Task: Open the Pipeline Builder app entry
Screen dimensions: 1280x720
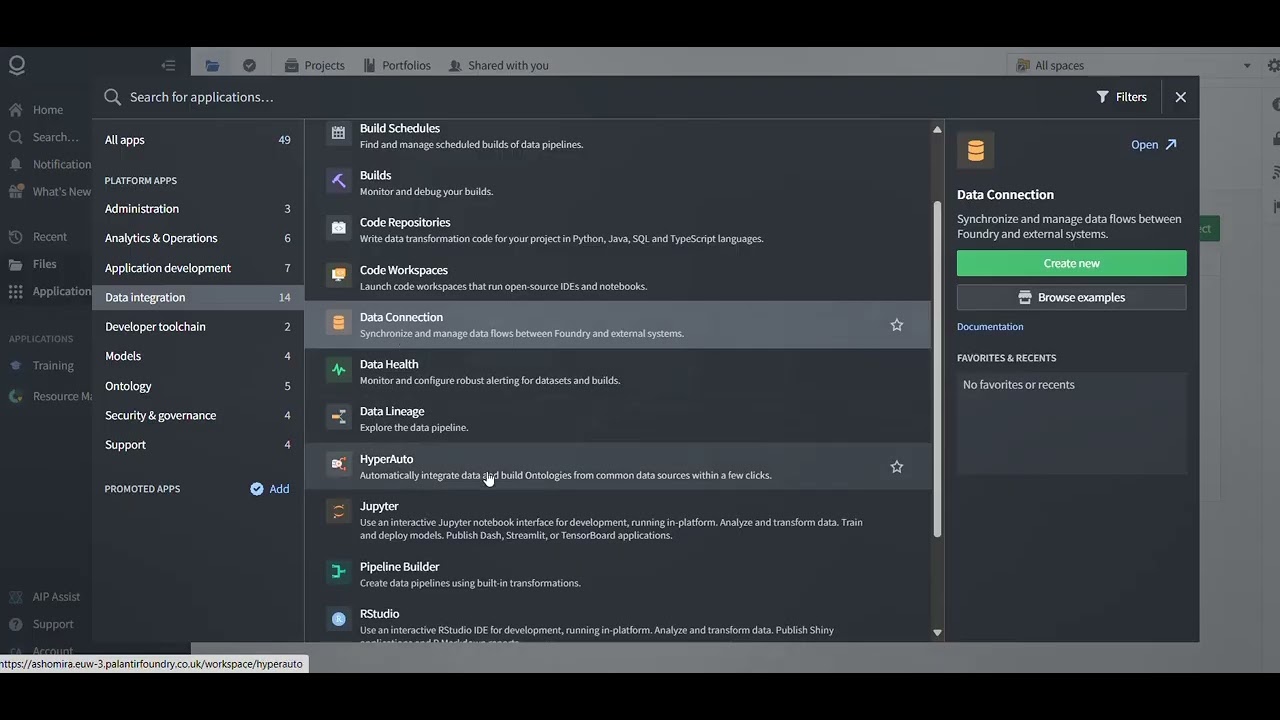Action: coord(617,574)
